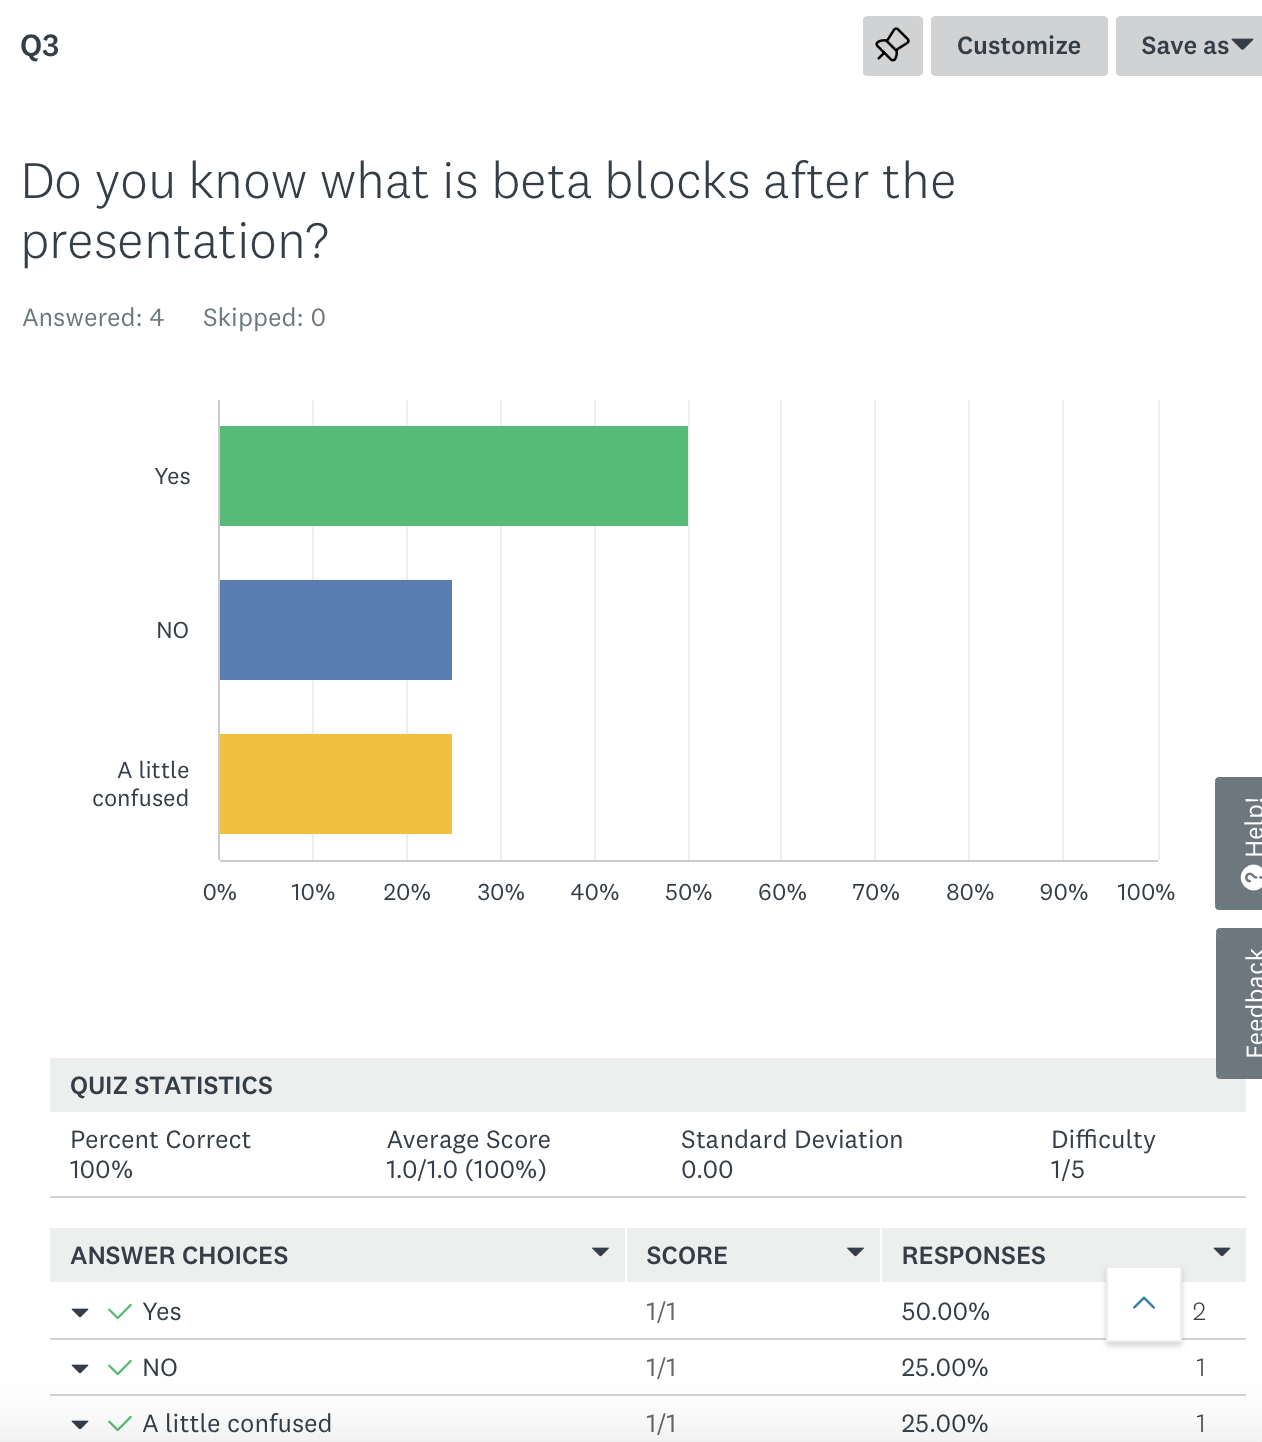This screenshot has width=1262, height=1442.
Task: Click the Q3 question label
Action: coord(40,46)
